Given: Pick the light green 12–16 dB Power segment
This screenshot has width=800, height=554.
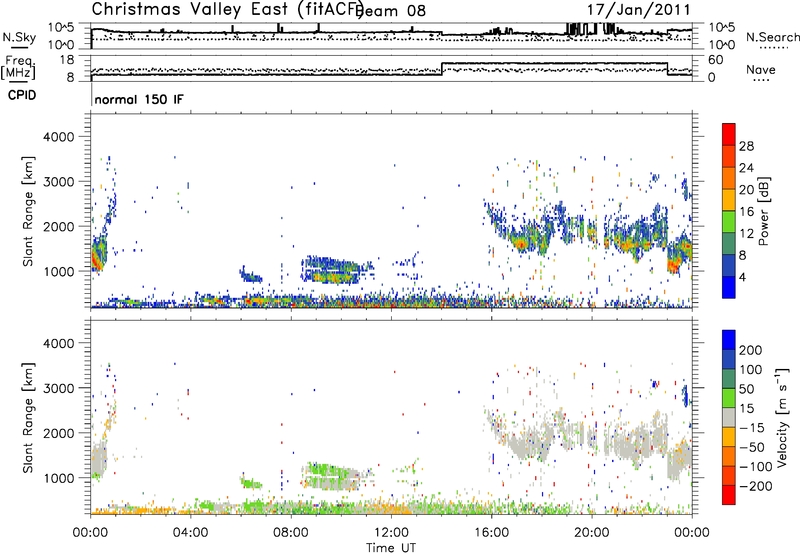Looking at the screenshot, I should tap(729, 222).
